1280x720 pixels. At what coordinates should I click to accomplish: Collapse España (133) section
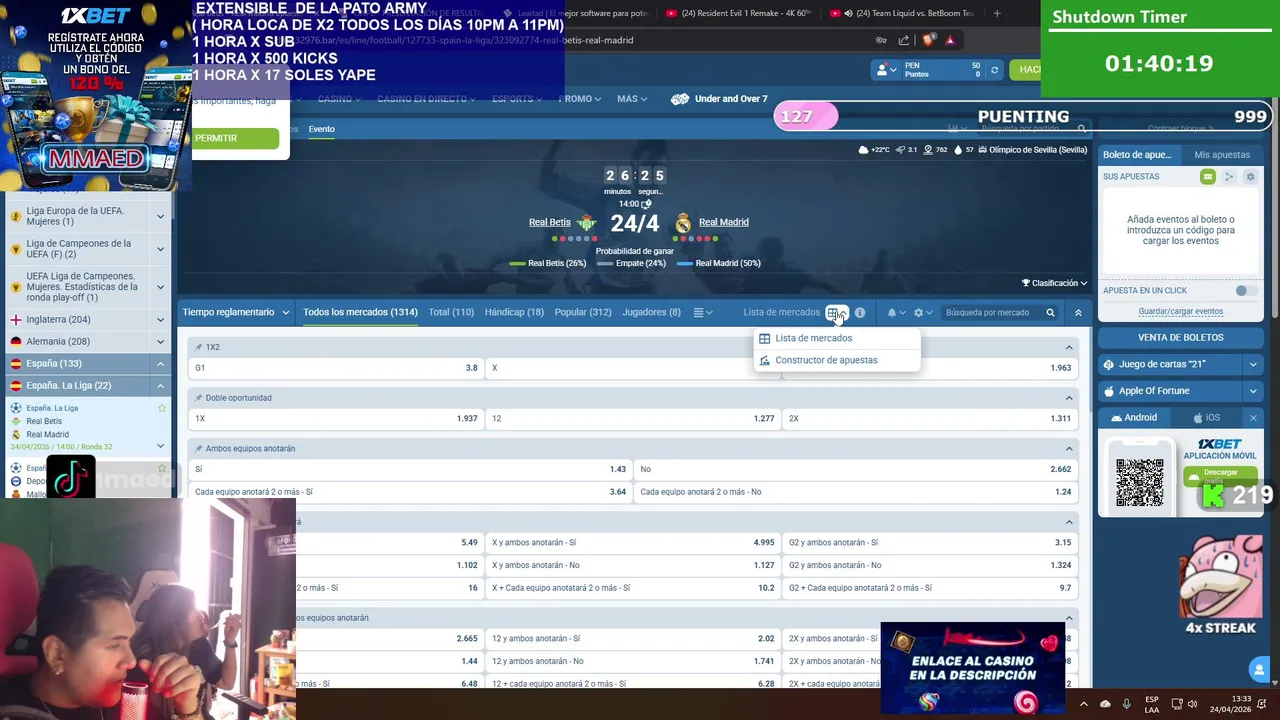pos(160,364)
